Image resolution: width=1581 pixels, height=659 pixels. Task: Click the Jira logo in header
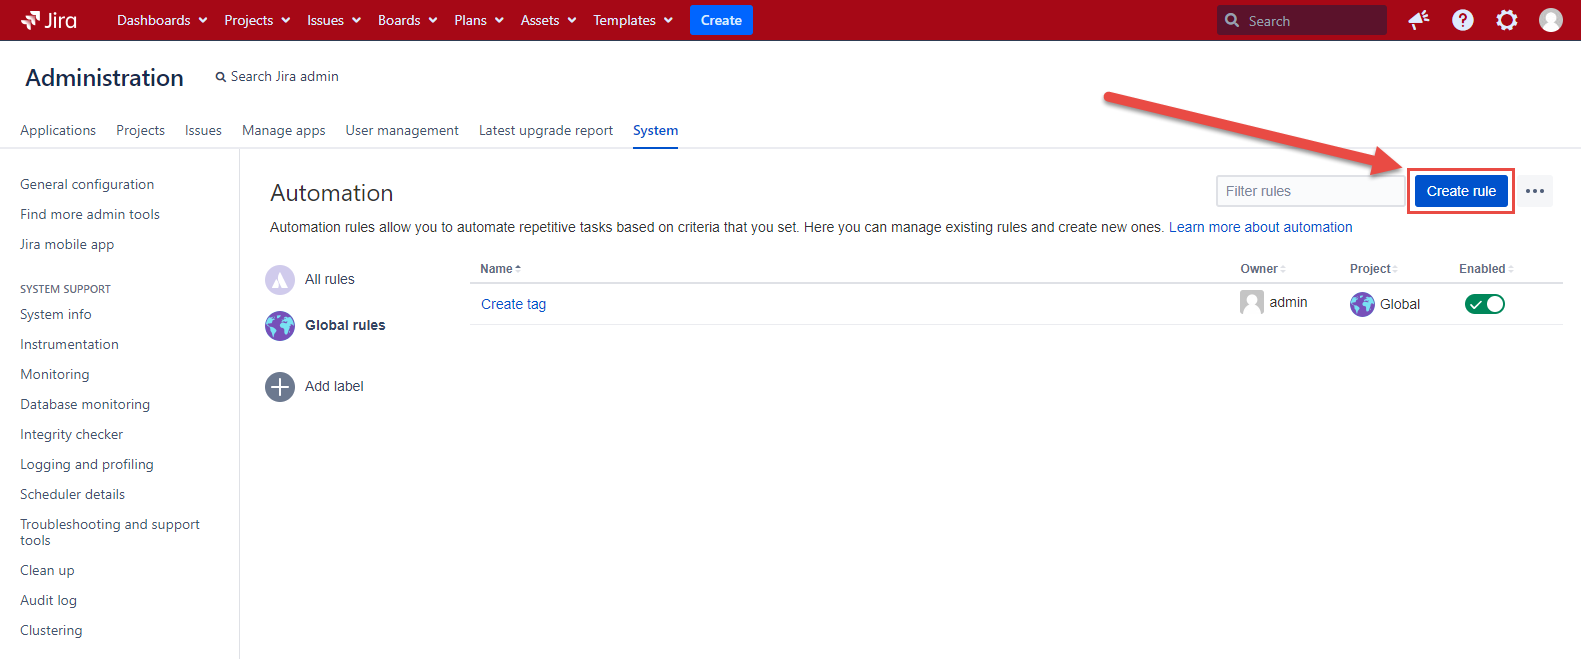pos(49,20)
